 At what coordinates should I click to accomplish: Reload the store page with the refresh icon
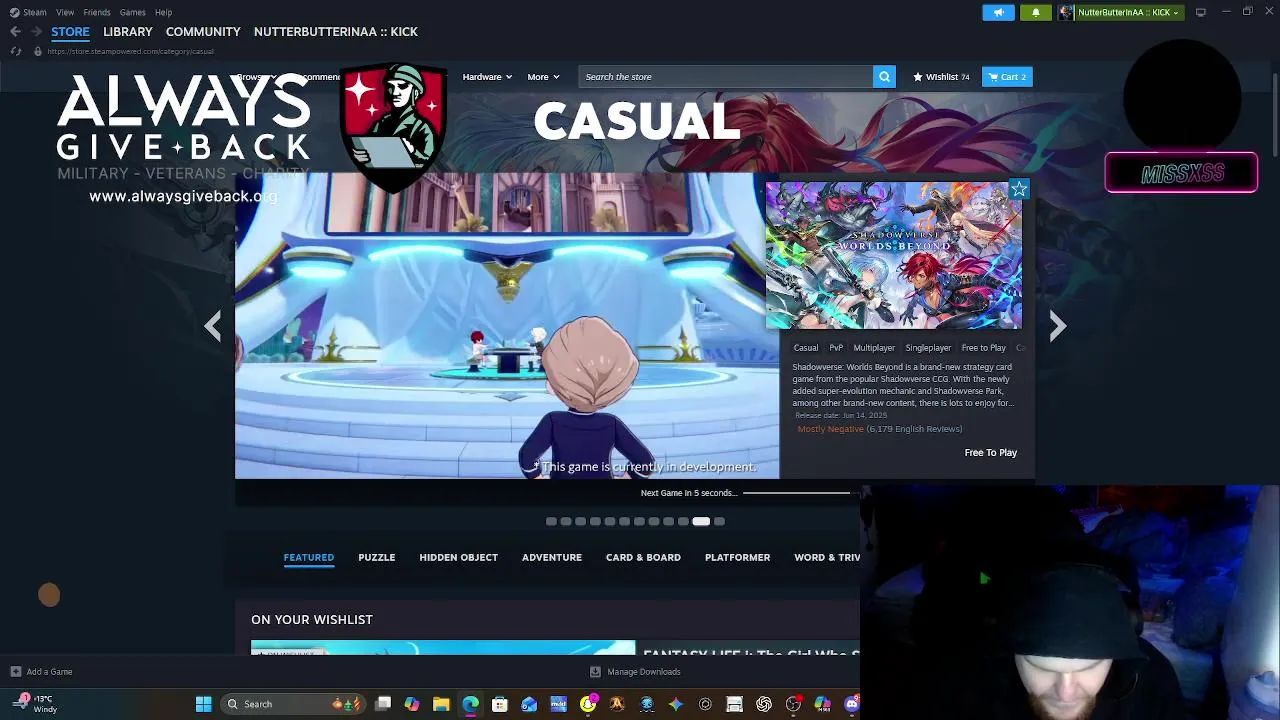15,51
